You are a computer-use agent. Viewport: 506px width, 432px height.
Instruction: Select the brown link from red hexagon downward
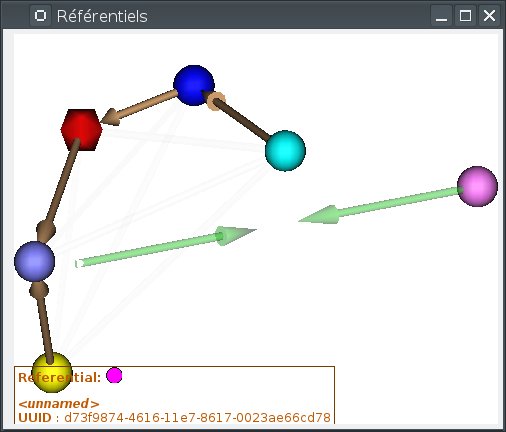tap(59, 190)
